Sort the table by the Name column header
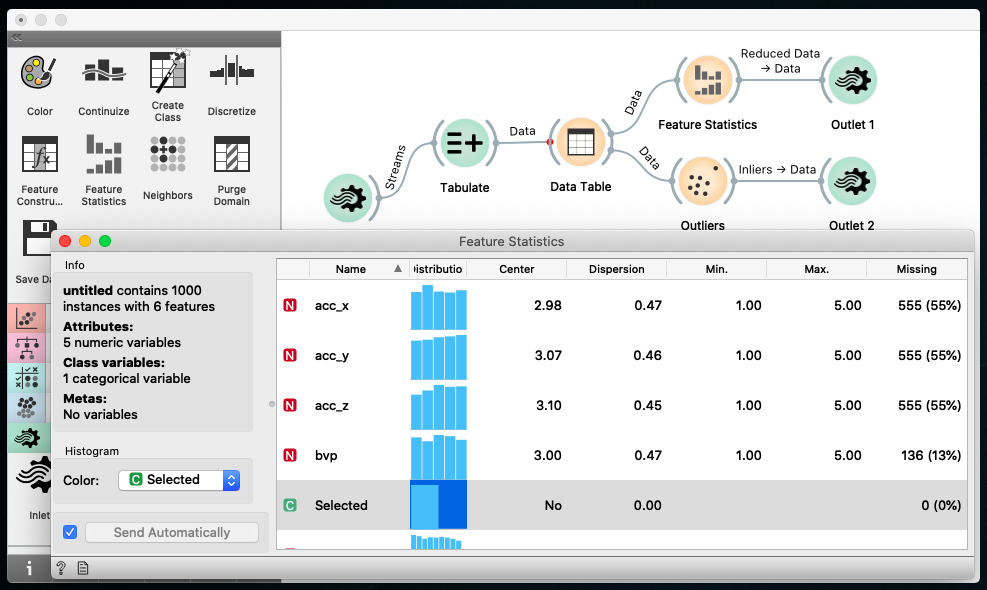The height and width of the screenshot is (590, 987). 351,268
